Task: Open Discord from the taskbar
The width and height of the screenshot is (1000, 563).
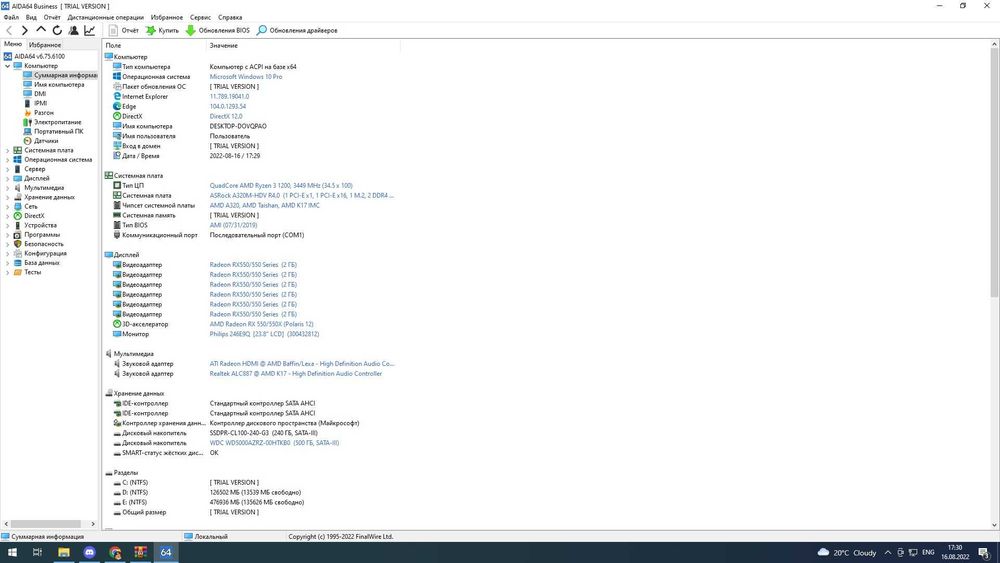Action: point(89,552)
